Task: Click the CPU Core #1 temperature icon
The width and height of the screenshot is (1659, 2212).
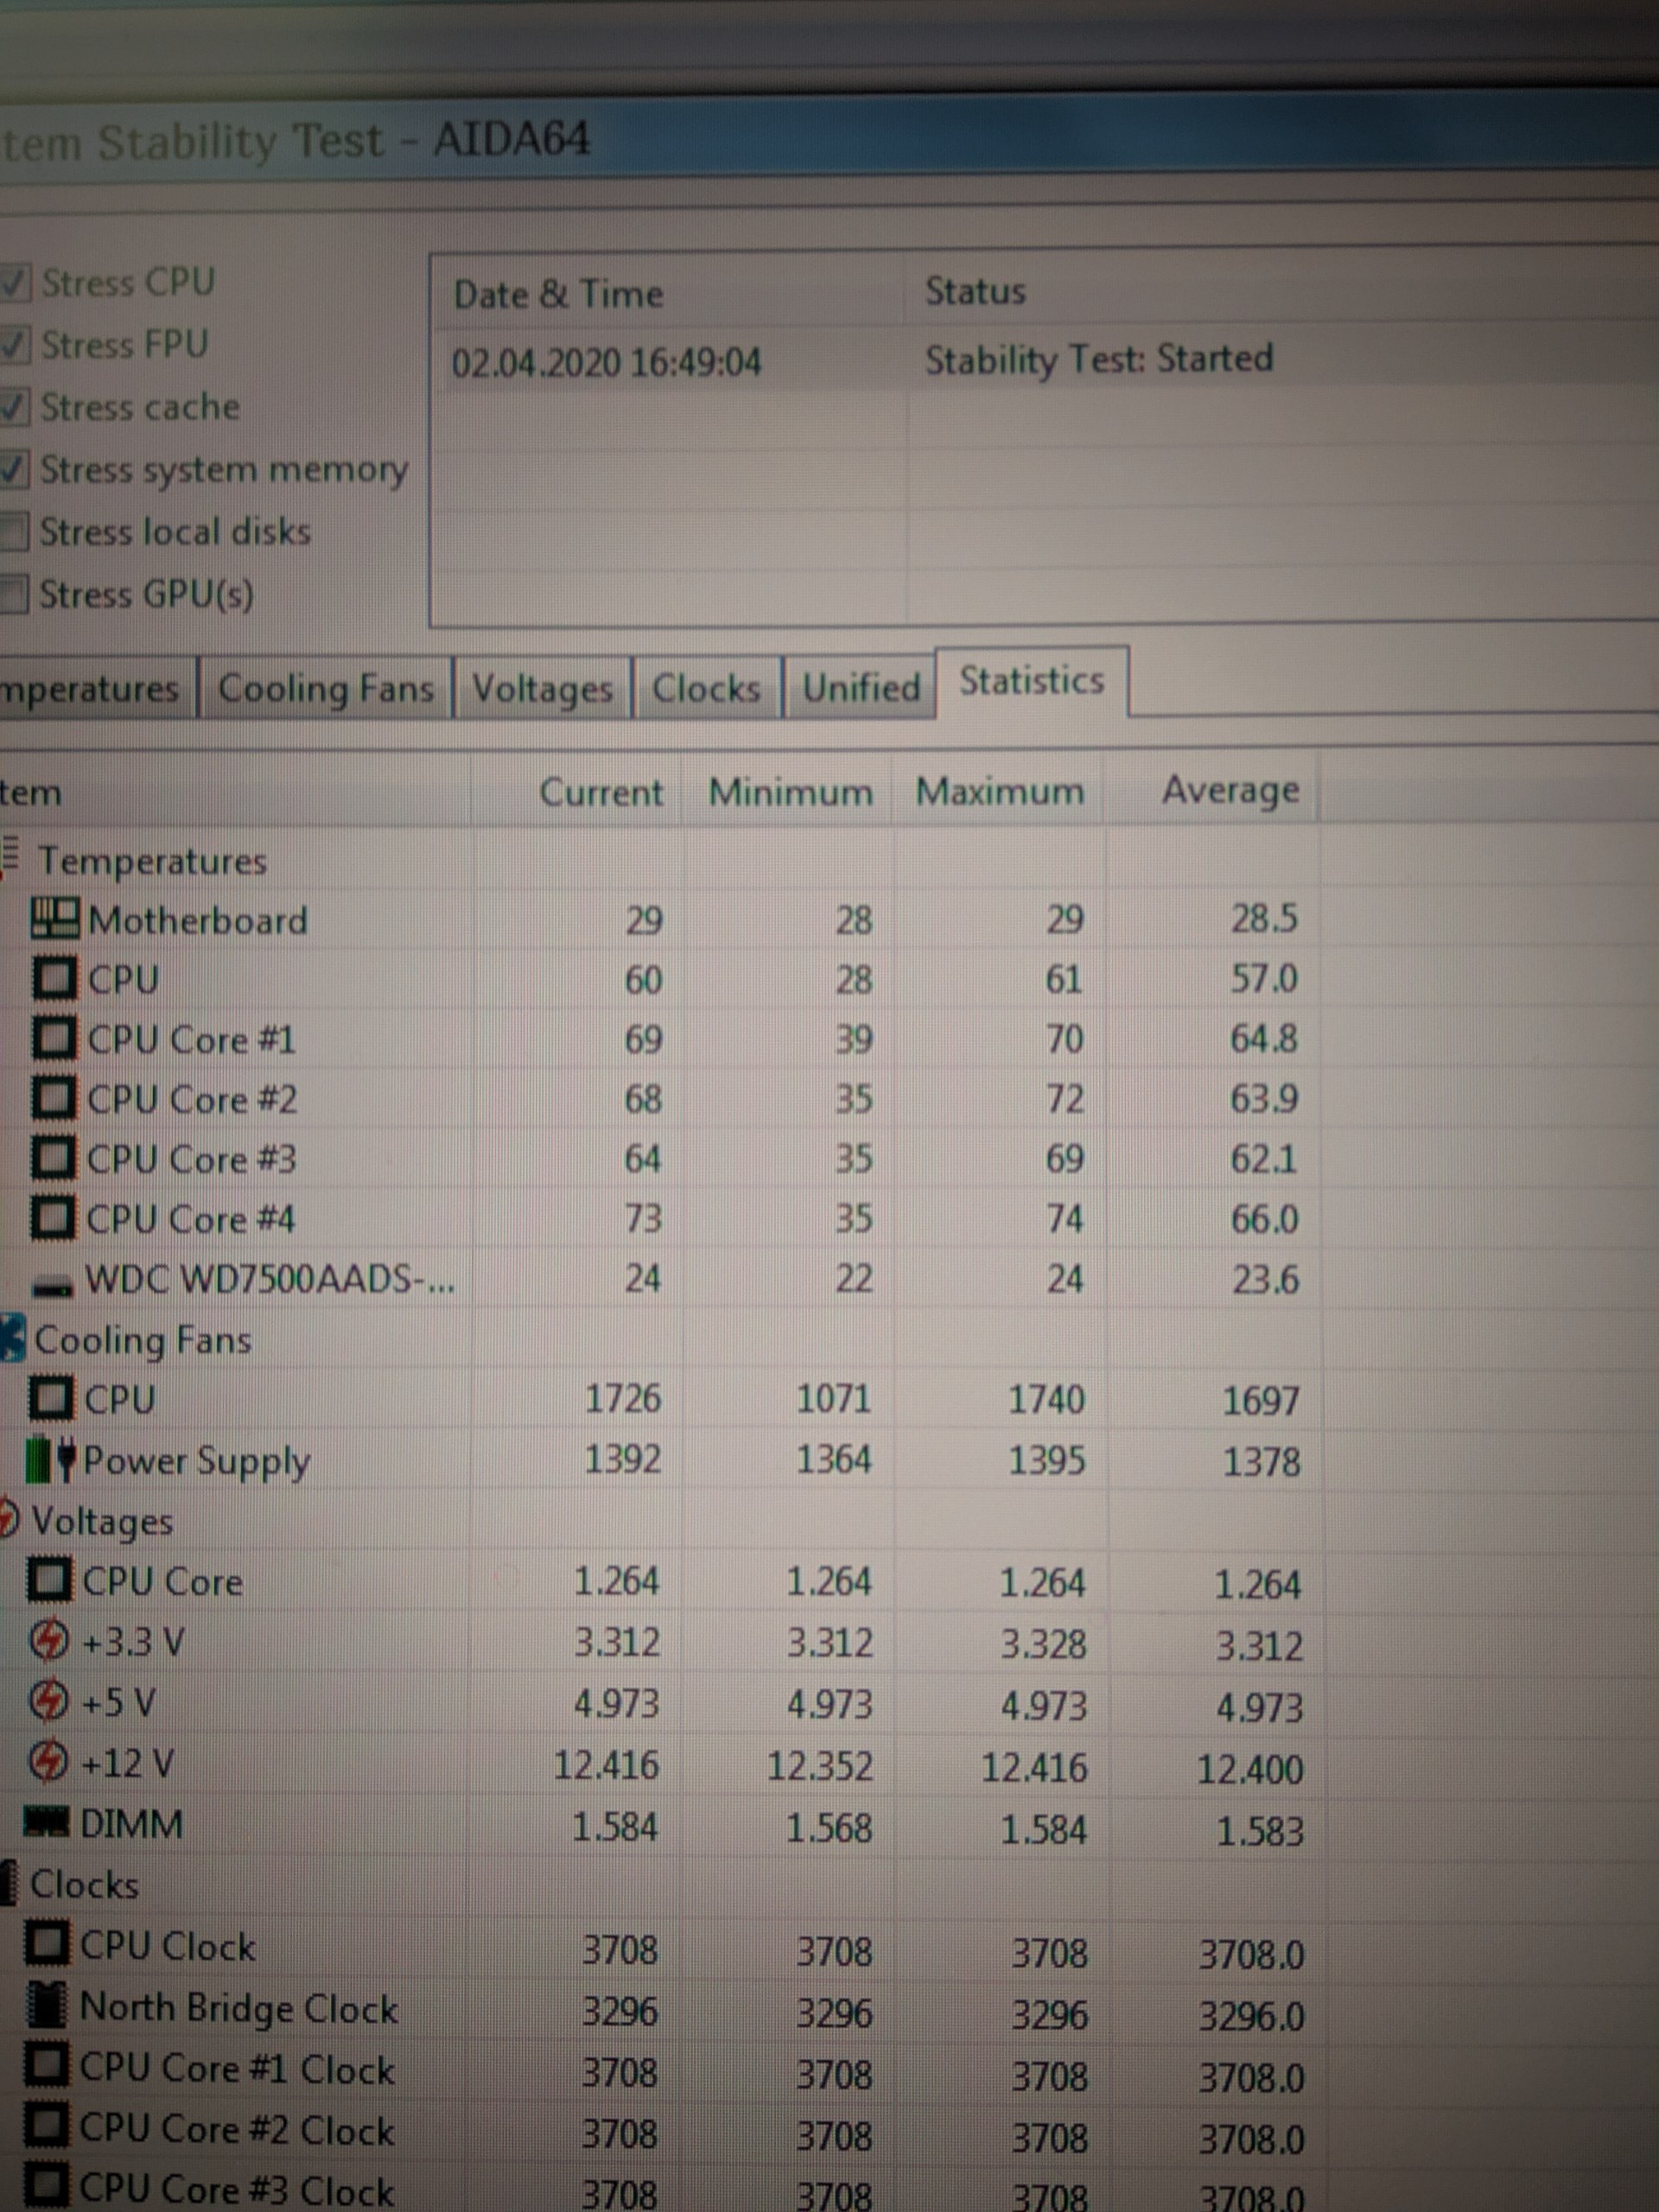Action: point(54,1038)
